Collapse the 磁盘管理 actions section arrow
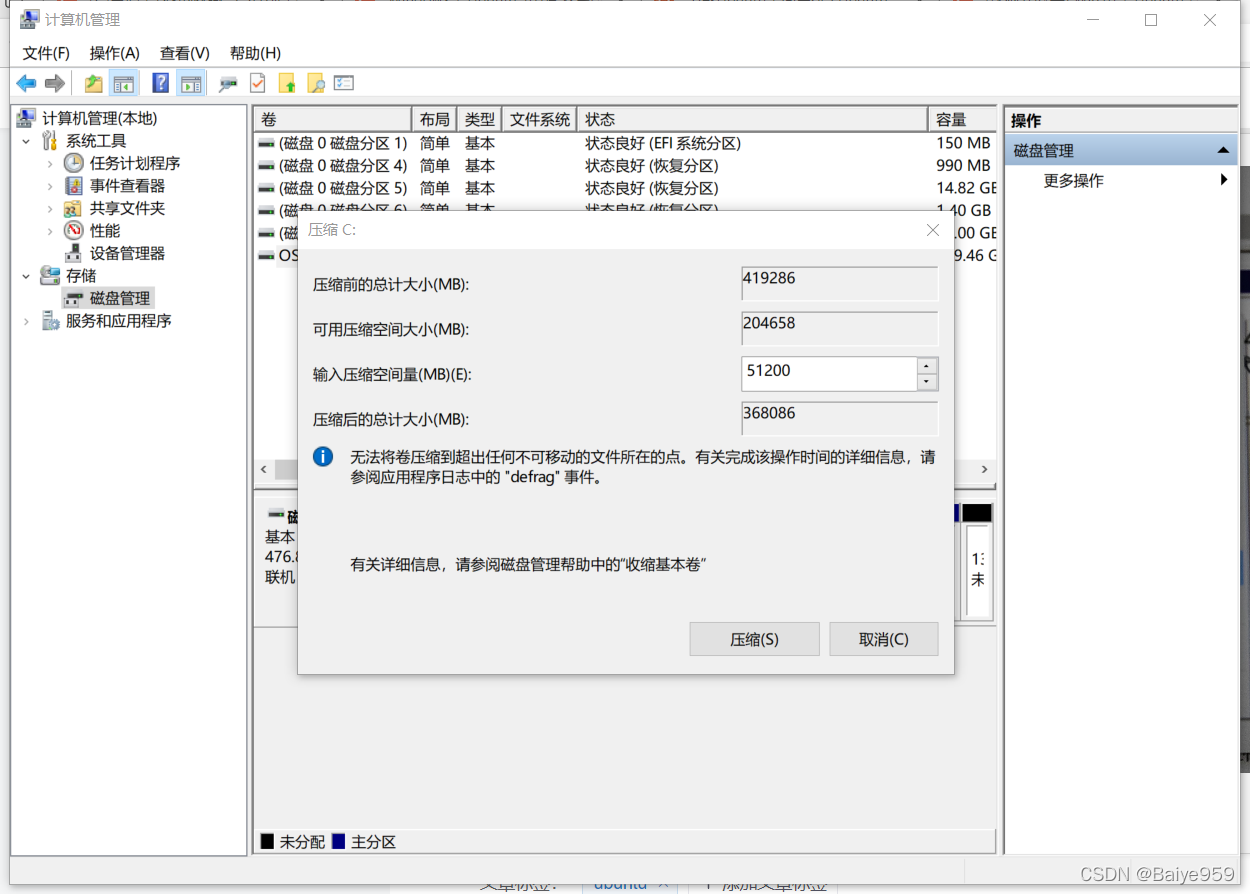Screen dimensions: 1250x894 (x=1222, y=151)
